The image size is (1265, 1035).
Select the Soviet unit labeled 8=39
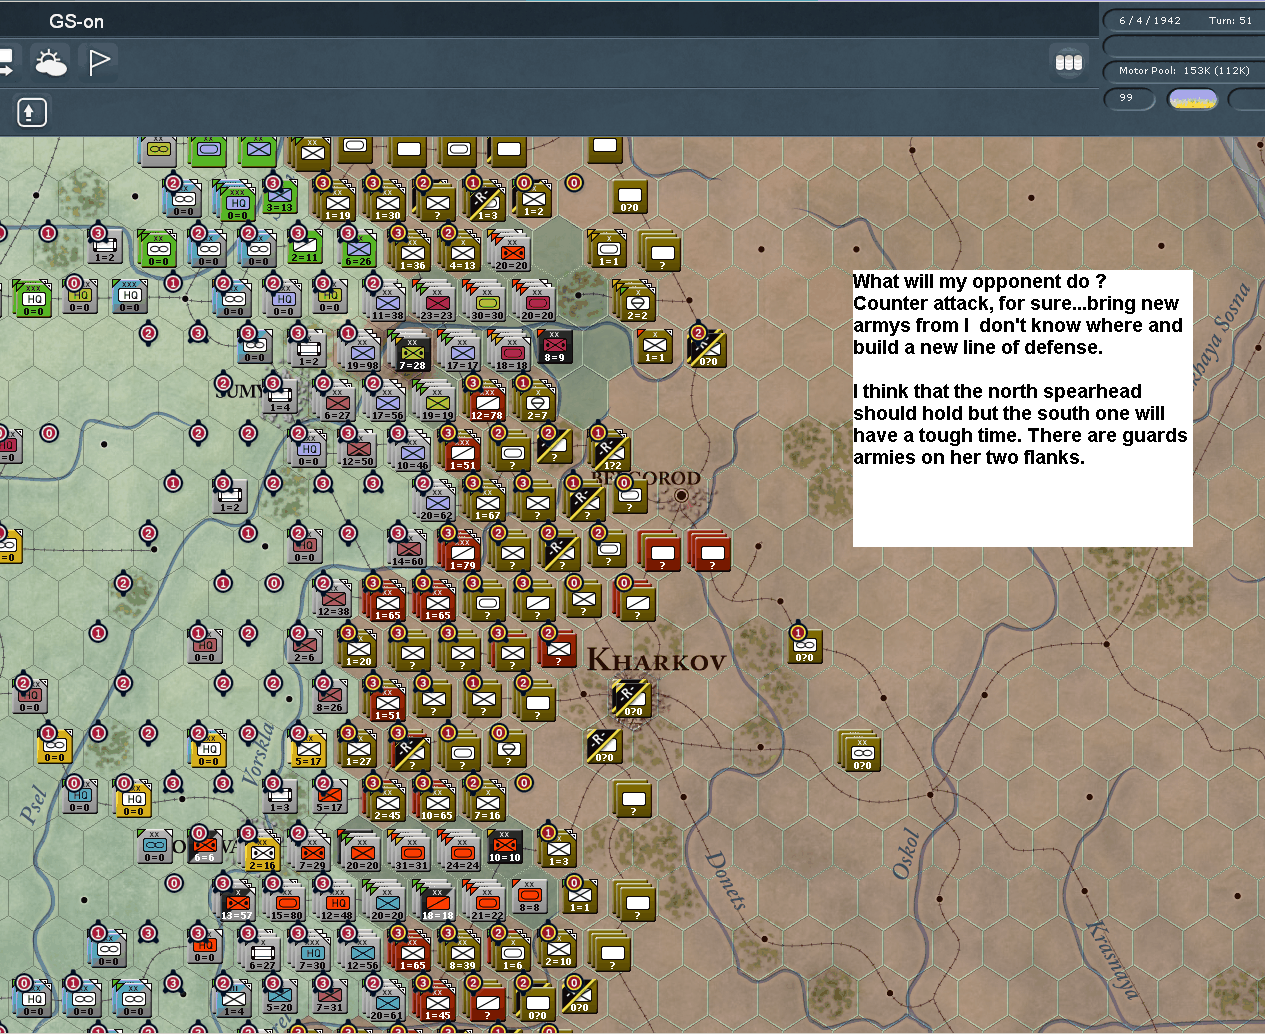[463, 953]
